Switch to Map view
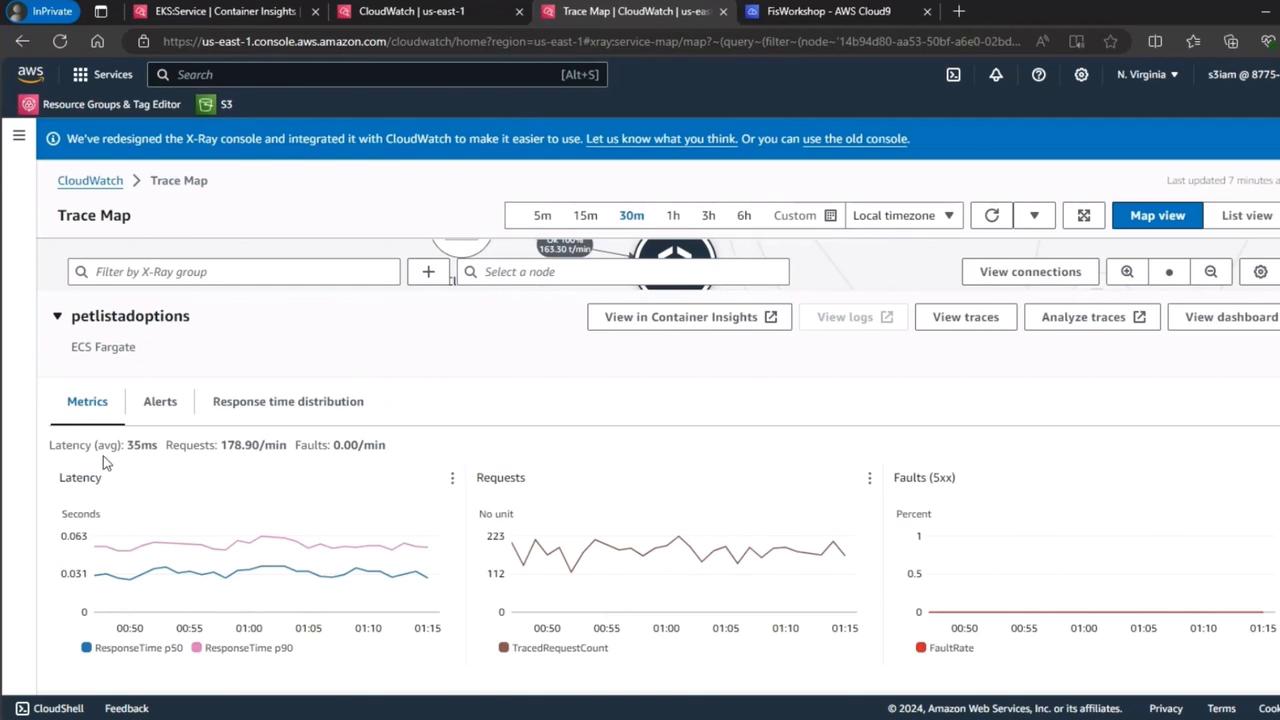1280x720 pixels. tap(1157, 216)
